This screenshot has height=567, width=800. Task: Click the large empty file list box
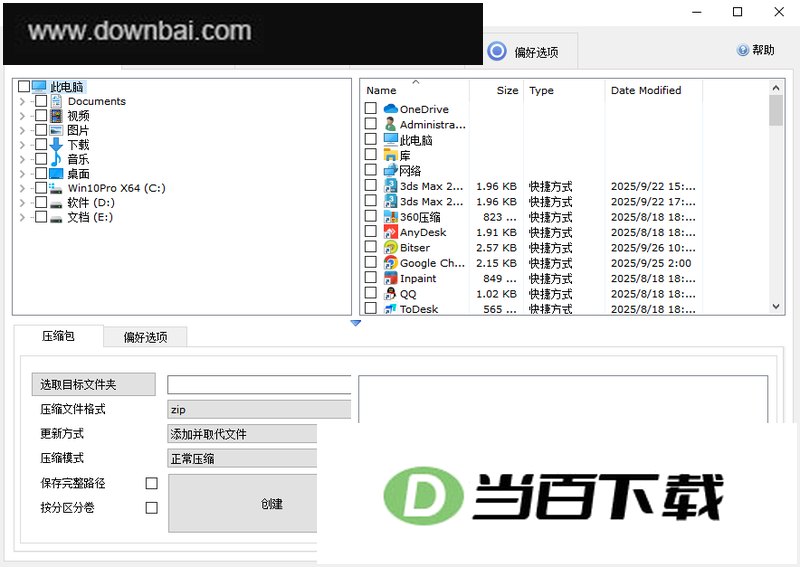563,400
